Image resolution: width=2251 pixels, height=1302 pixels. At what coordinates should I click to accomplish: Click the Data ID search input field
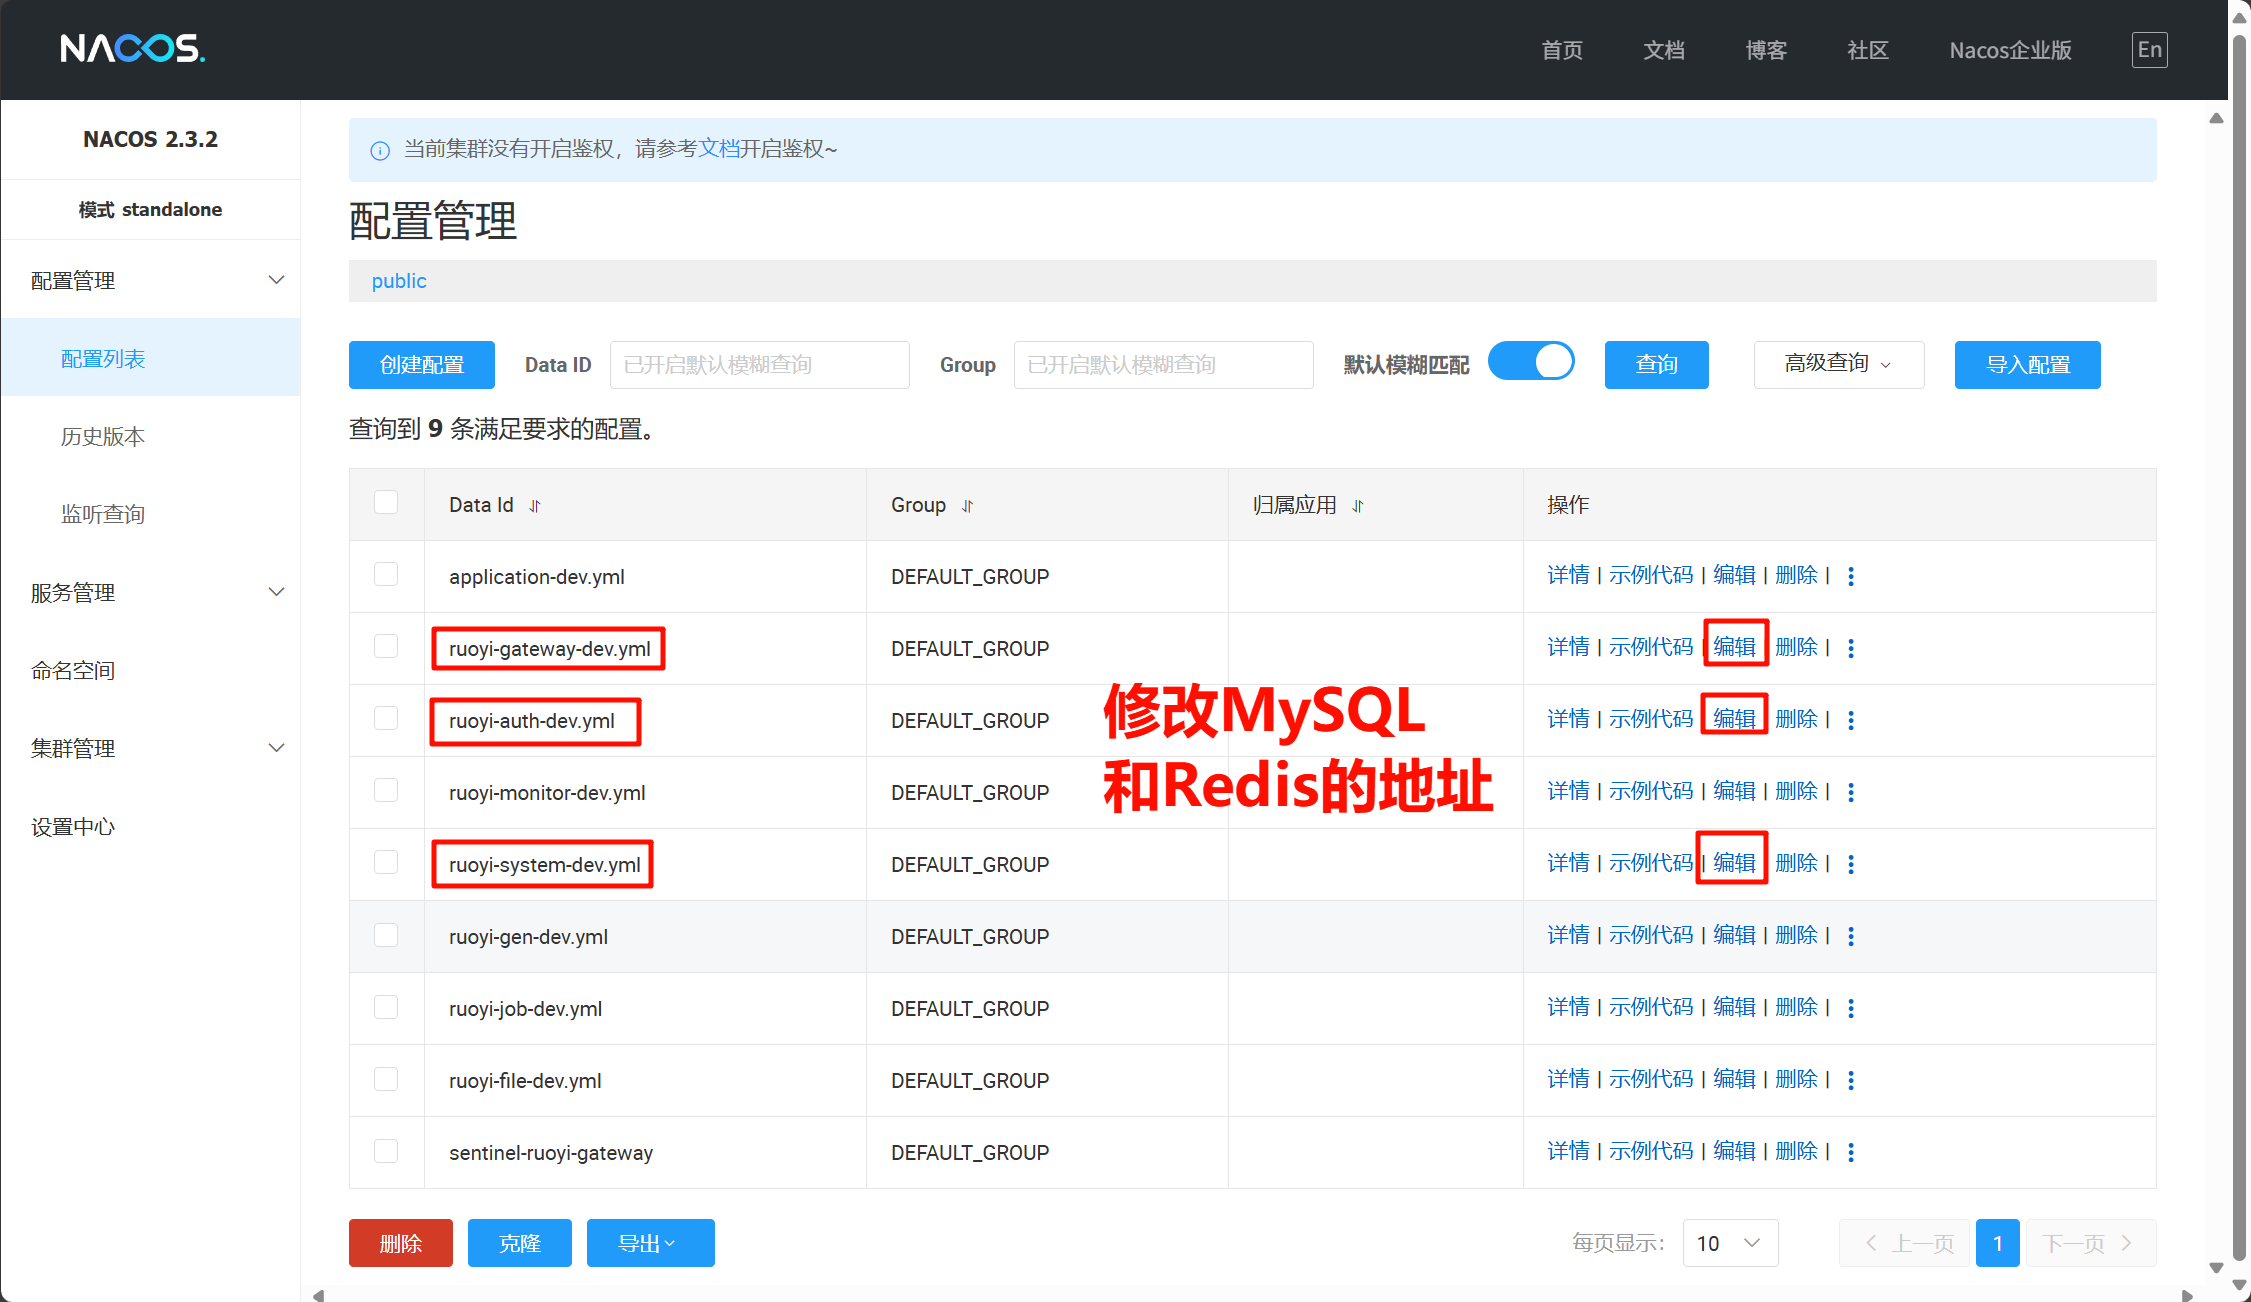(759, 365)
